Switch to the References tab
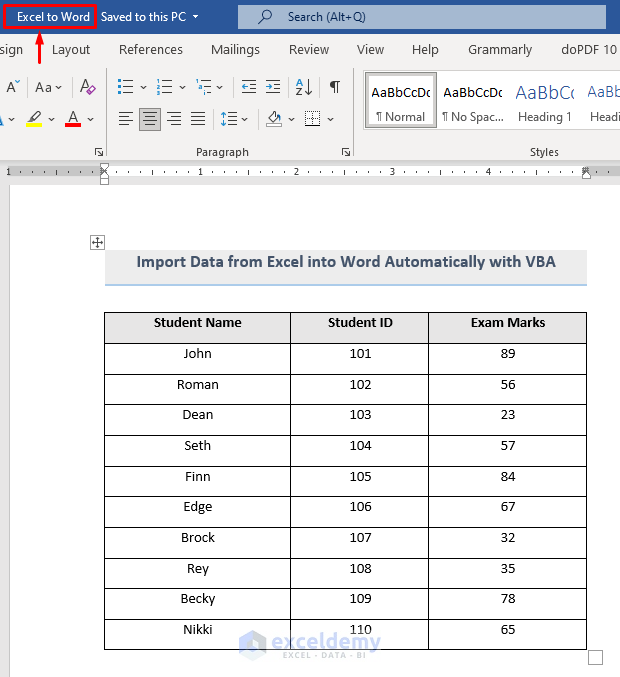 151,50
